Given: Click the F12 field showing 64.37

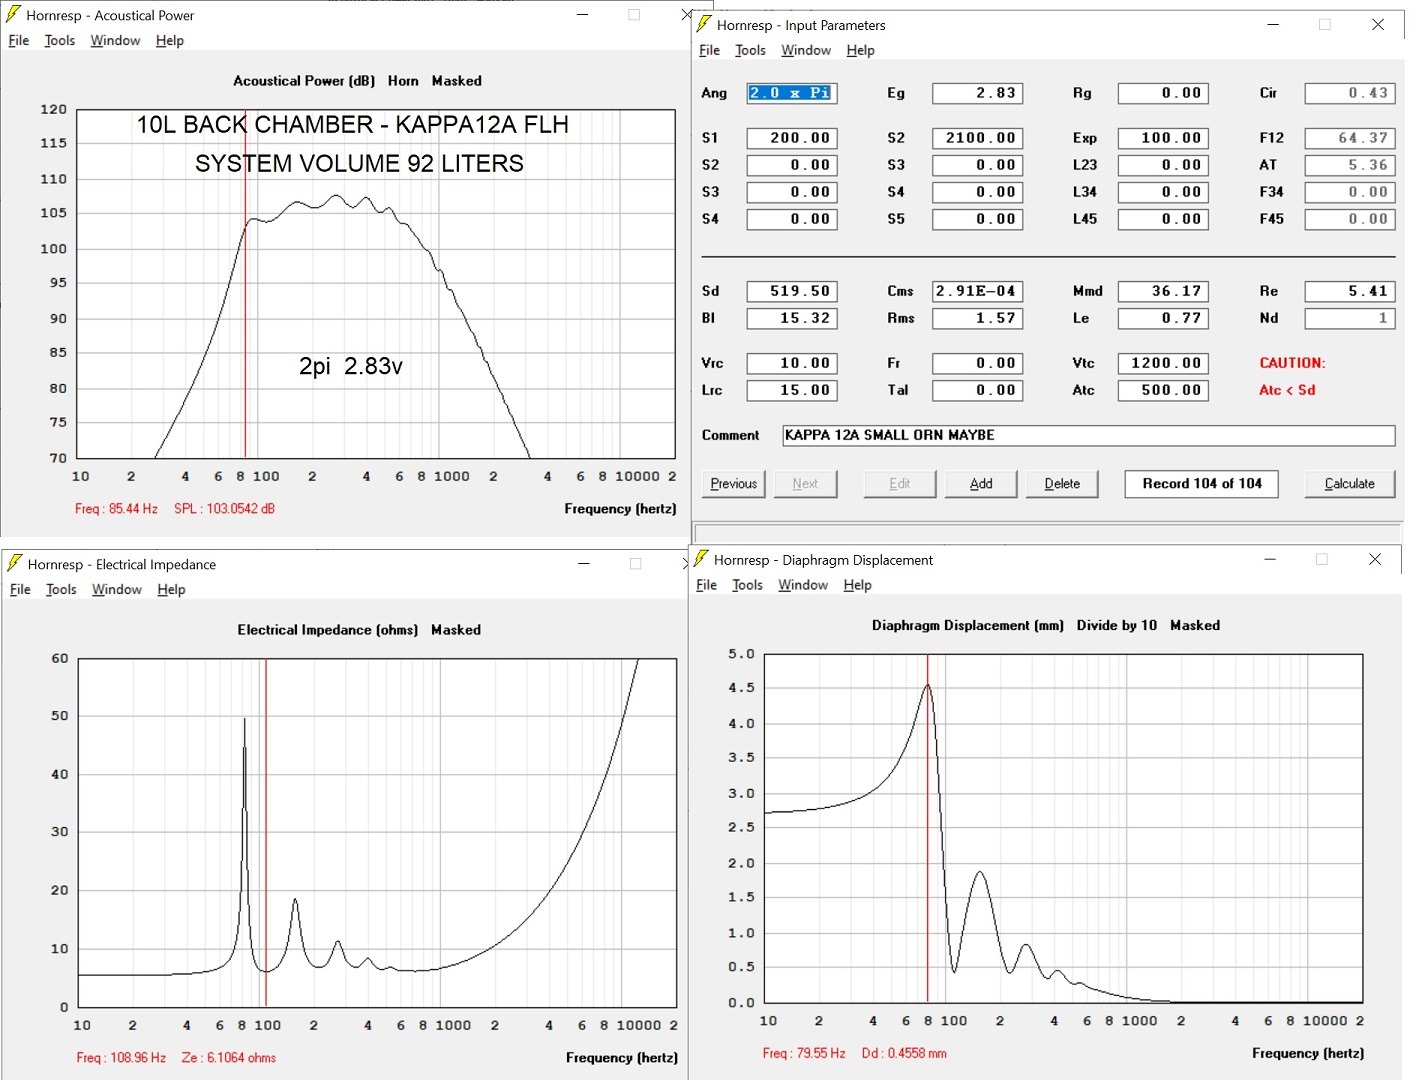Looking at the screenshot, I should tap(1350, 138).
